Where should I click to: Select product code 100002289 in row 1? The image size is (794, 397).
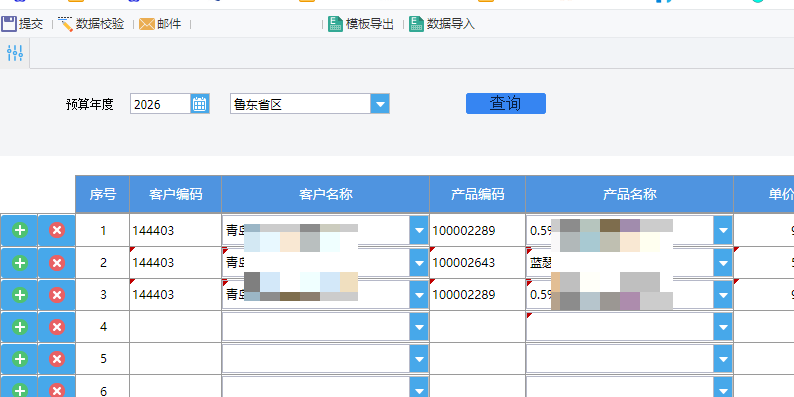click(x=478, y=230)
